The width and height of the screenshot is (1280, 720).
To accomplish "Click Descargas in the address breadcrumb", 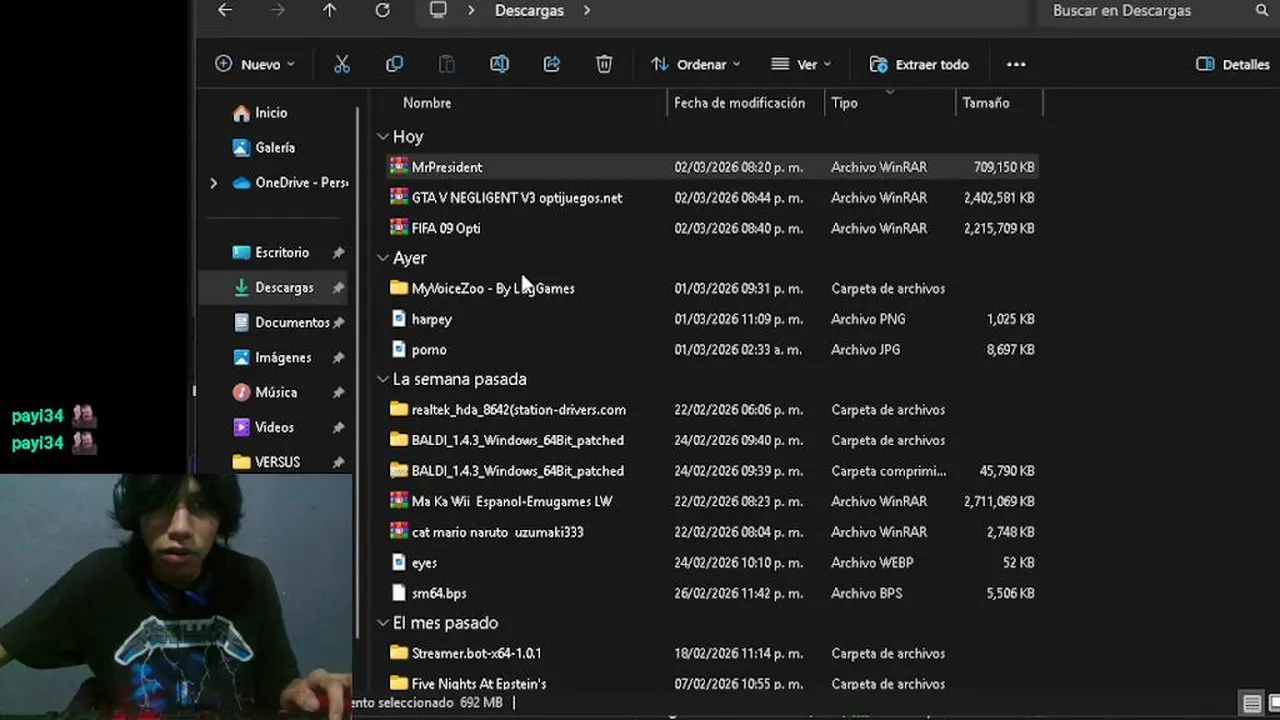I will [529, 10].
